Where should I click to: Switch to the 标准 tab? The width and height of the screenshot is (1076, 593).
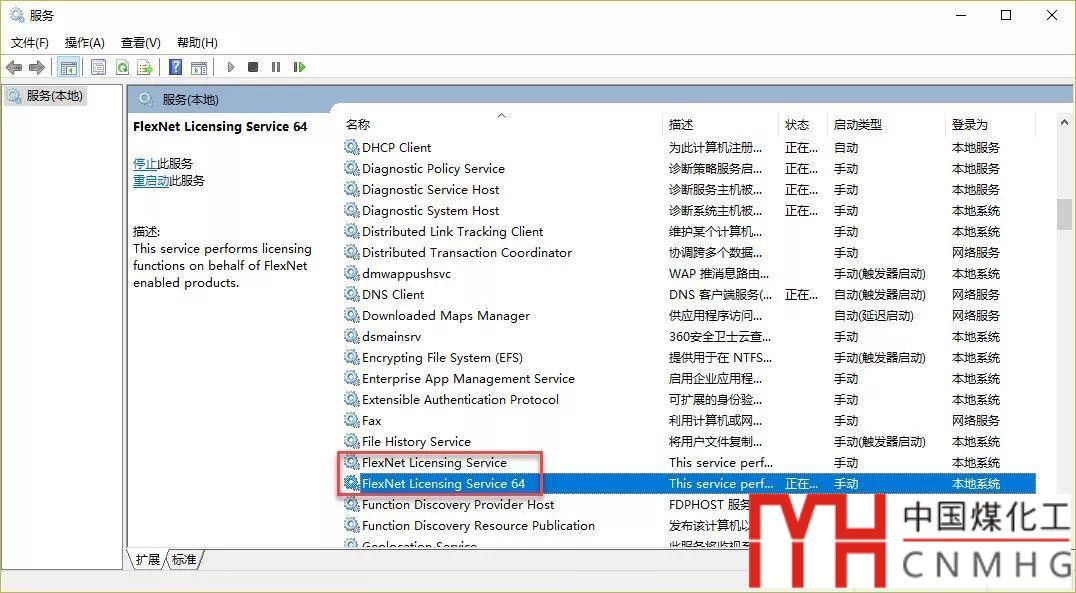(184, 559)
